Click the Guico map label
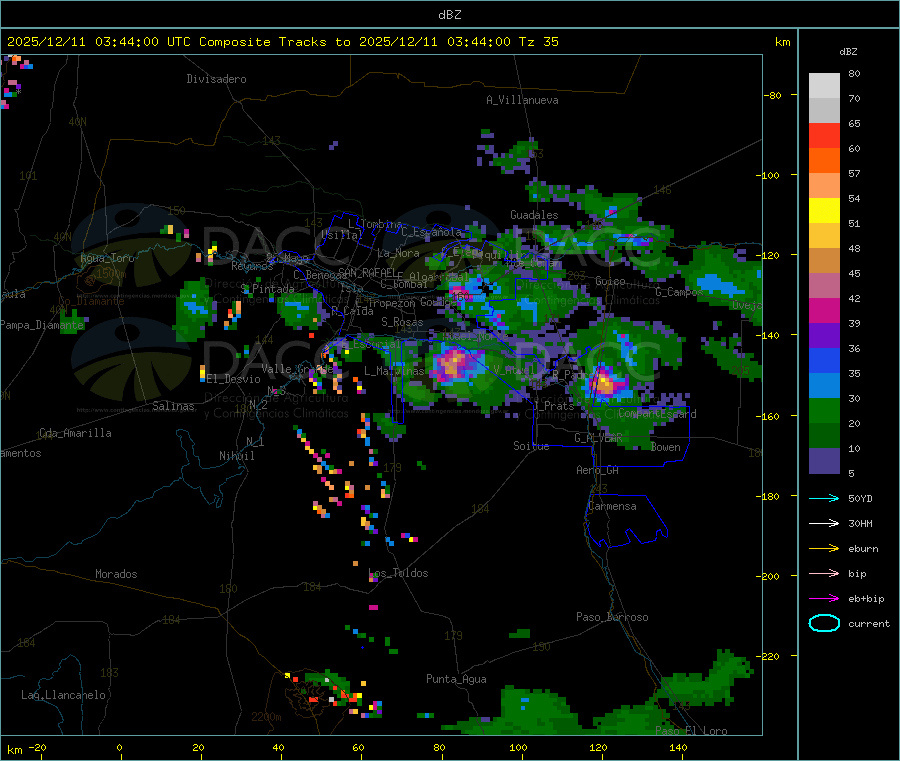This screenshot has height=761, width=900. 610,281
